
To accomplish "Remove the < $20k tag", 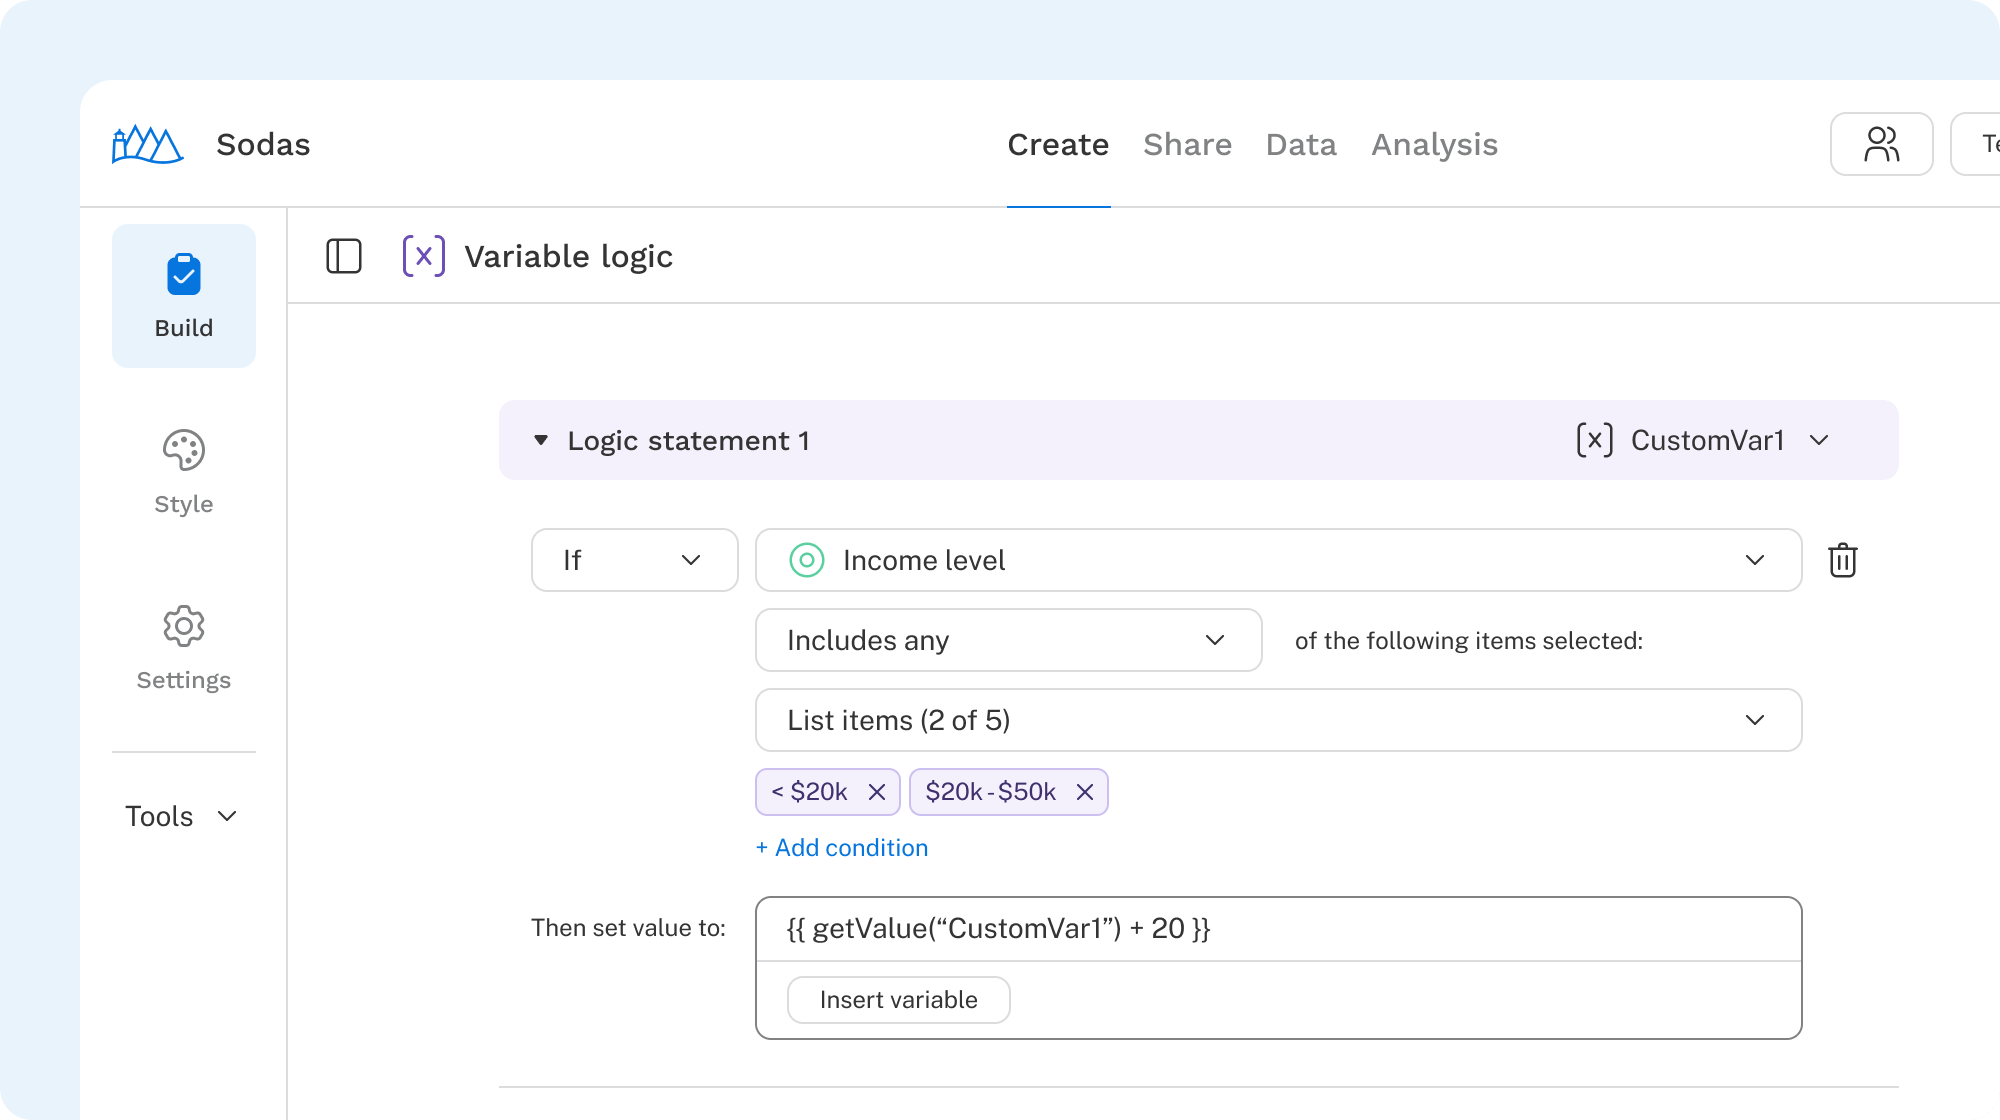I will [877, 792].
